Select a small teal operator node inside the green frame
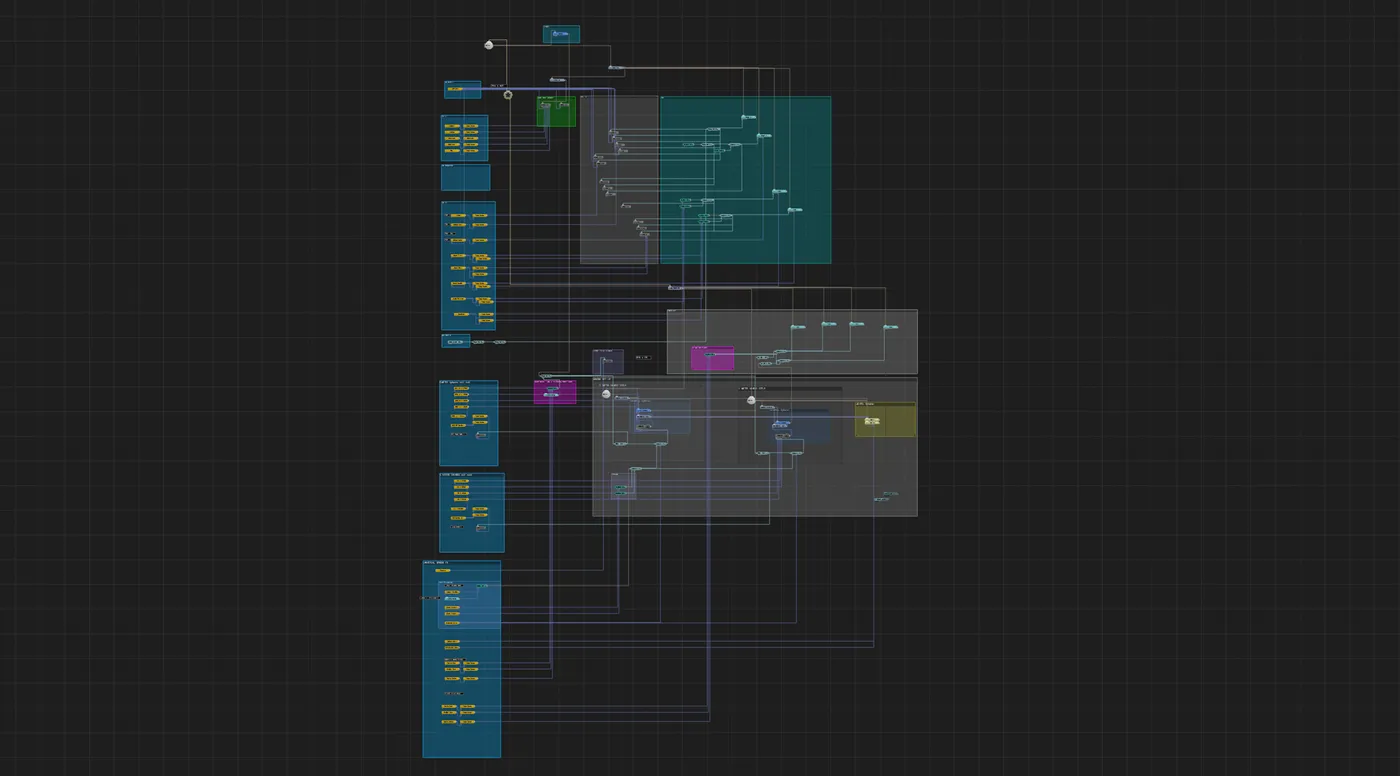The height and width of the screenshot is (776, 1400). pos(546,104)
